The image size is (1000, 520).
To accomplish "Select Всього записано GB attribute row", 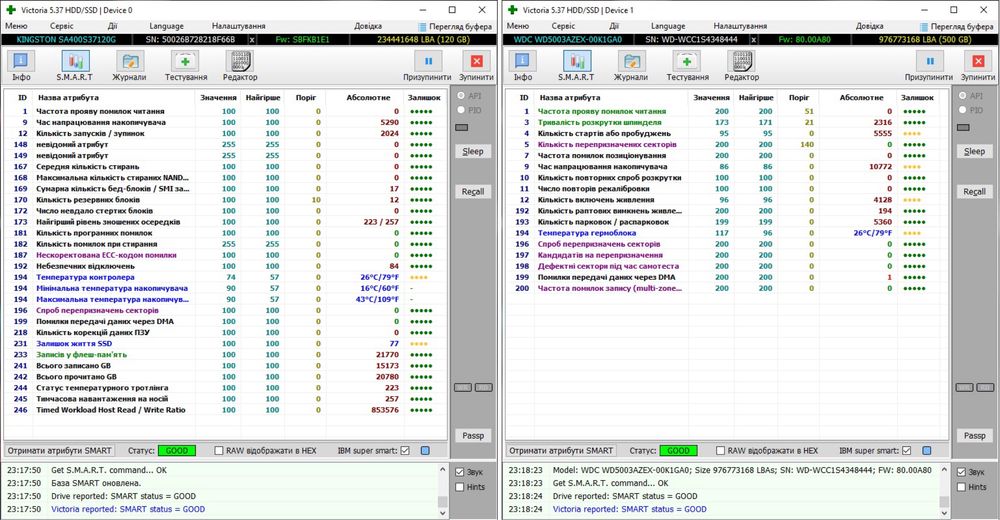I will (226, 366).
